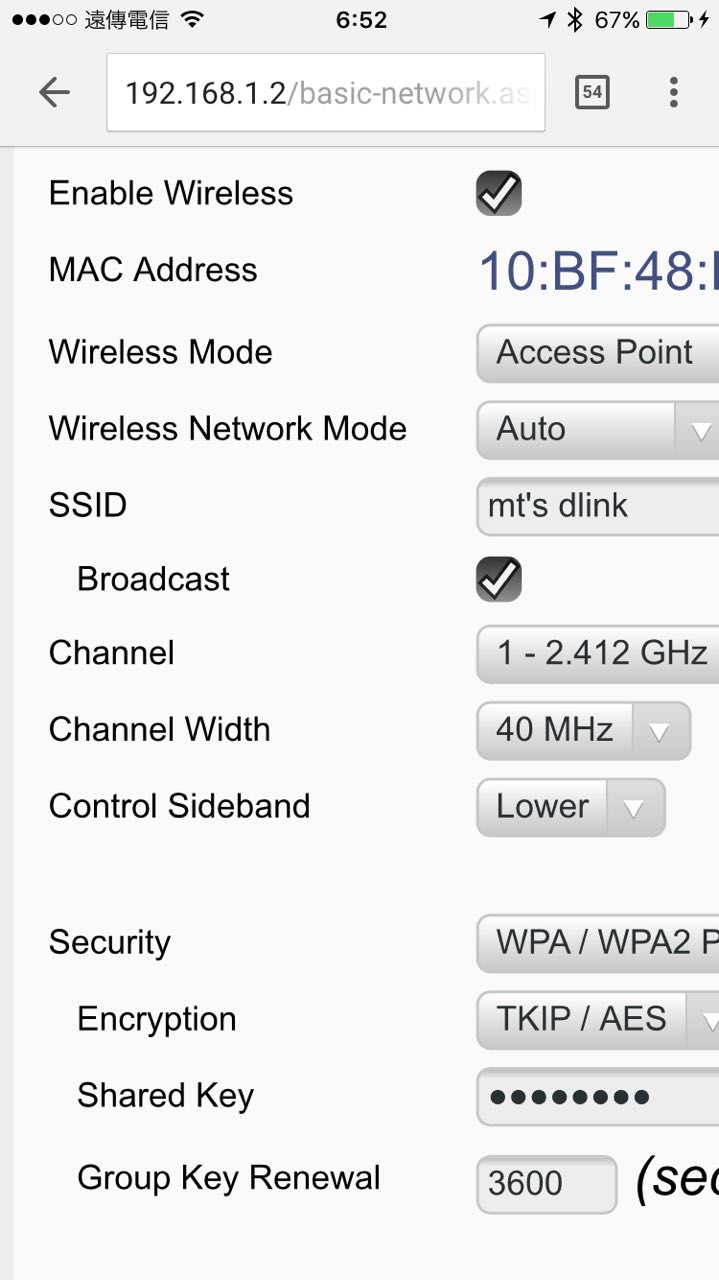
Task: Open the tab switcher showing 54 tabs
Action: (x=592, y=93)
